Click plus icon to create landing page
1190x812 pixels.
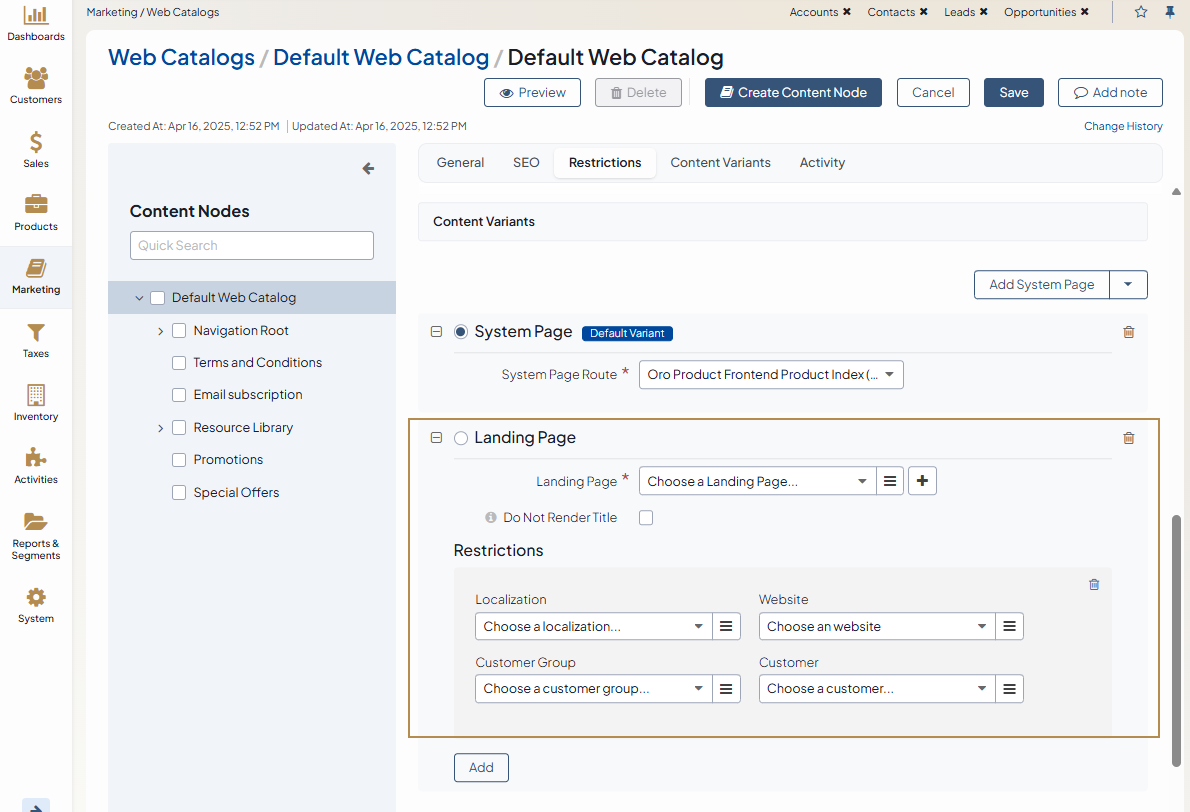pos(922,481)
